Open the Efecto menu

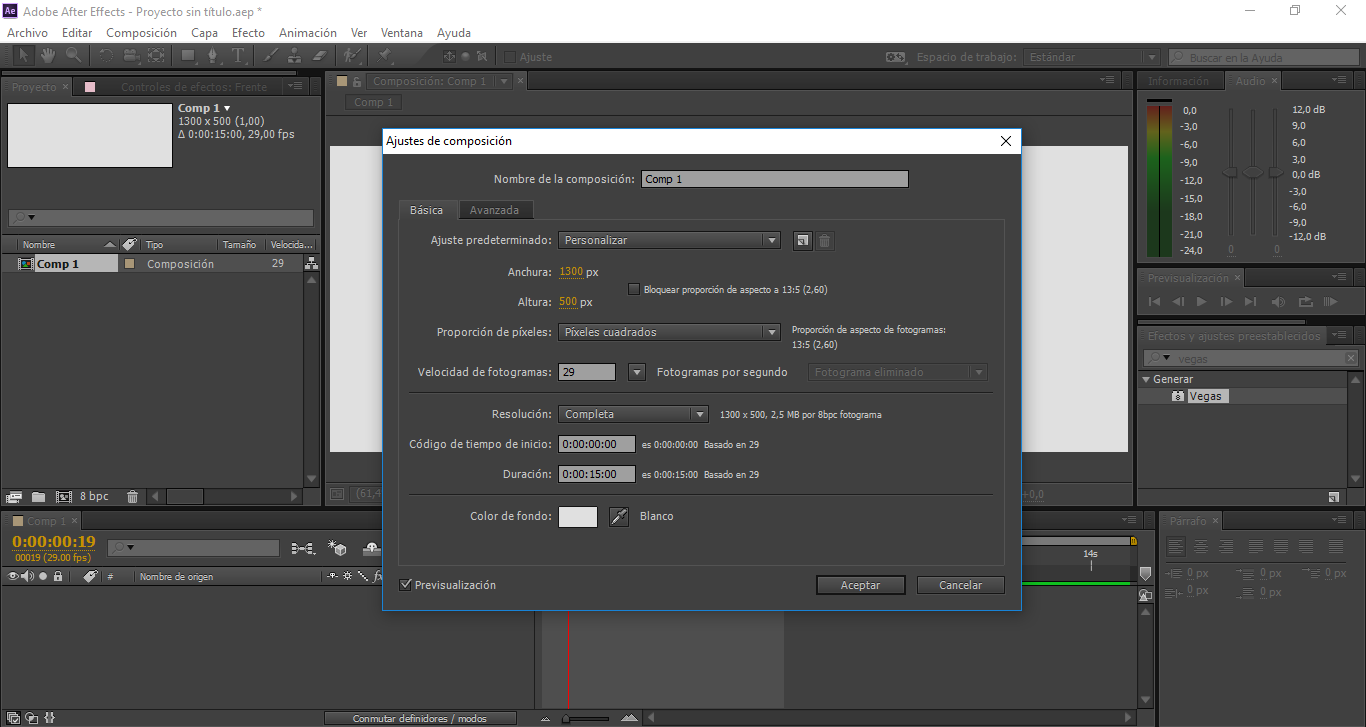coord(248,33)
